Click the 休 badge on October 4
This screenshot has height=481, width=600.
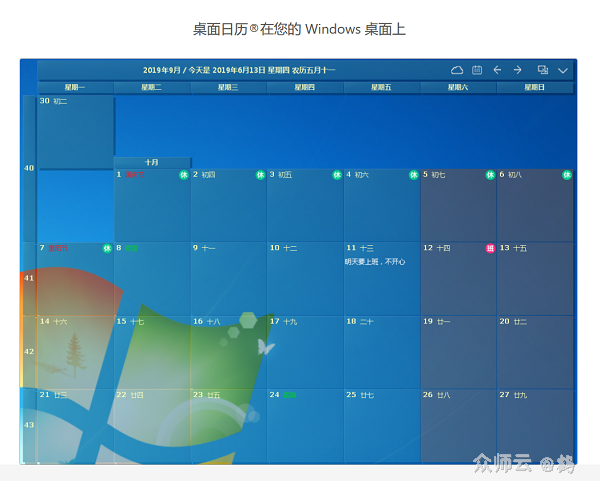(414, 175)
